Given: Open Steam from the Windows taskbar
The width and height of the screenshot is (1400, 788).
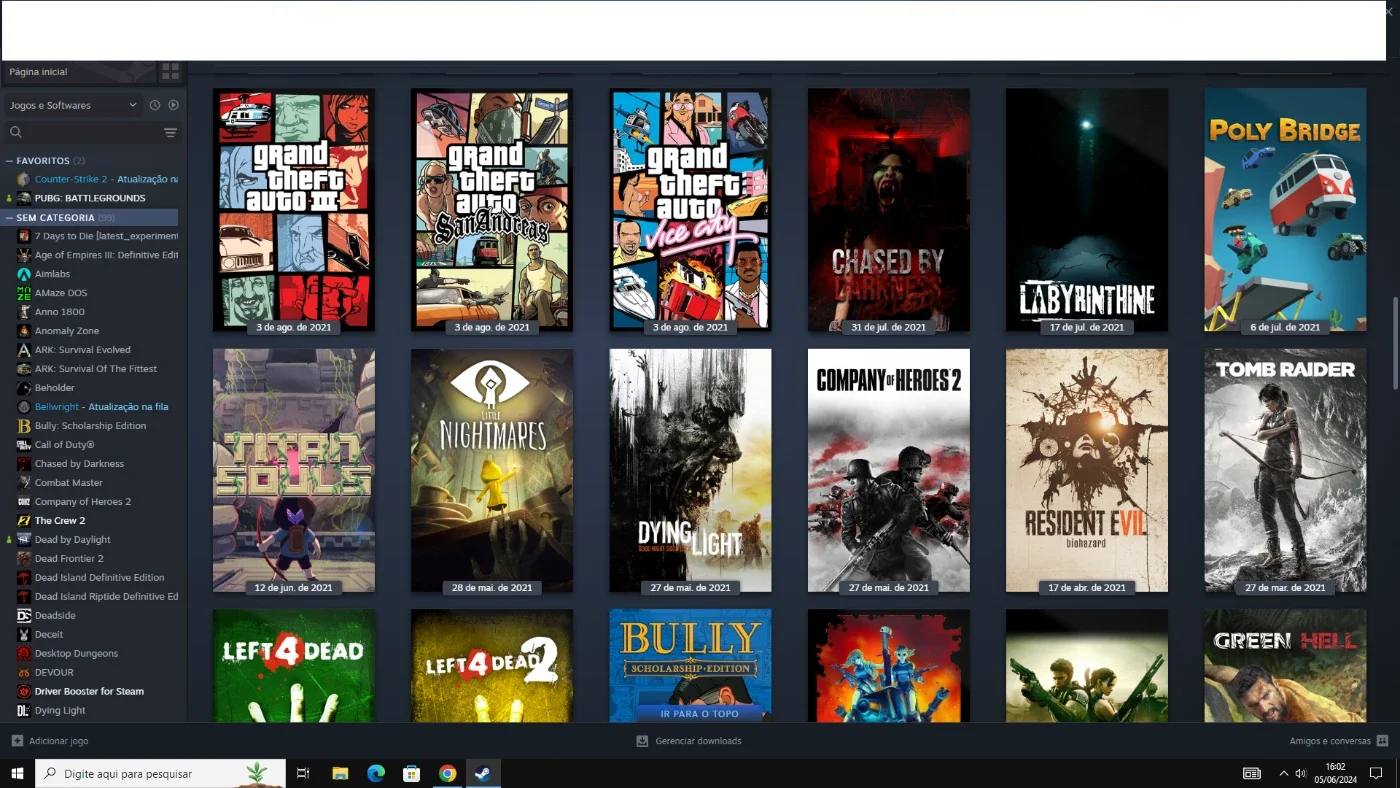Looking at the screenshot, I should tap(483, 773).
